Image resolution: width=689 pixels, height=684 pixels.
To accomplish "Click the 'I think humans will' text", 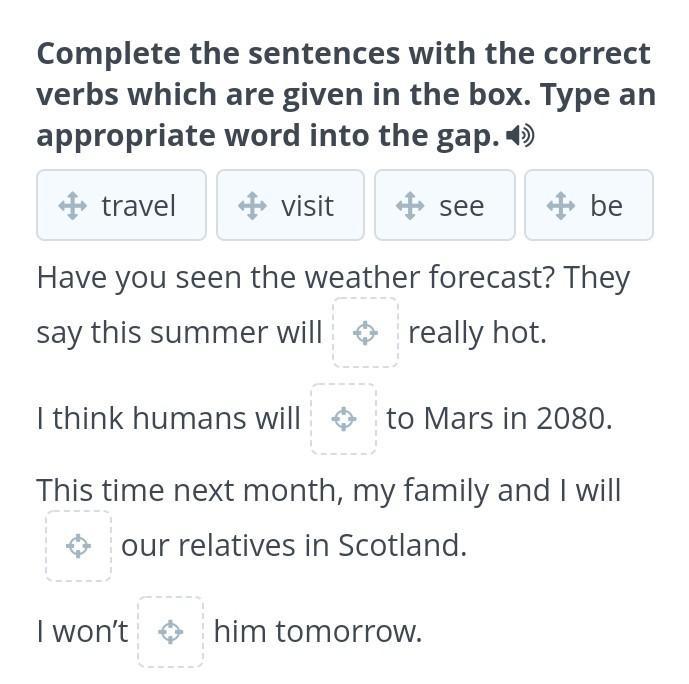I will point(168,418).
